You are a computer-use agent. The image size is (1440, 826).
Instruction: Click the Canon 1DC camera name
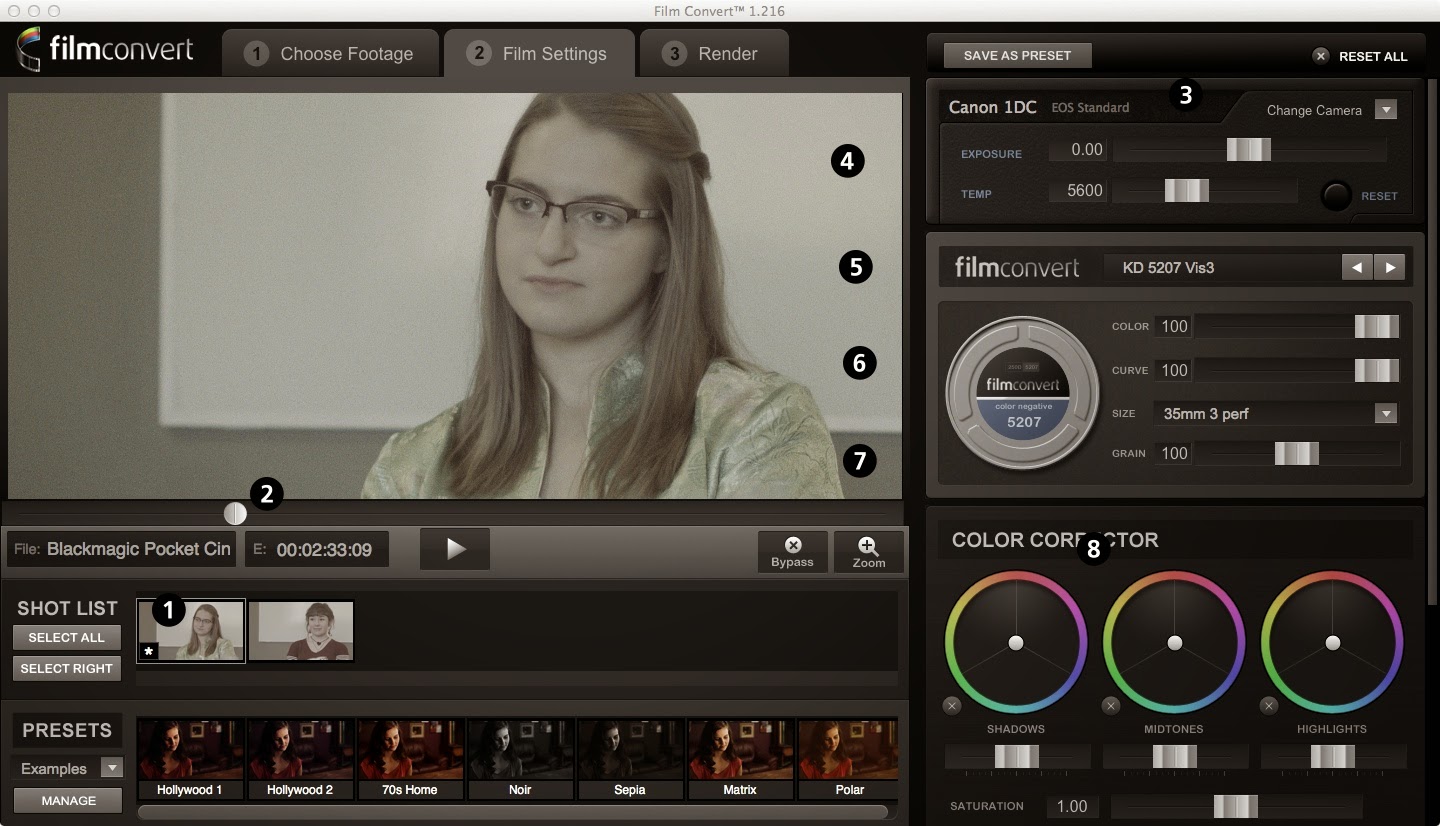[992, 108]
